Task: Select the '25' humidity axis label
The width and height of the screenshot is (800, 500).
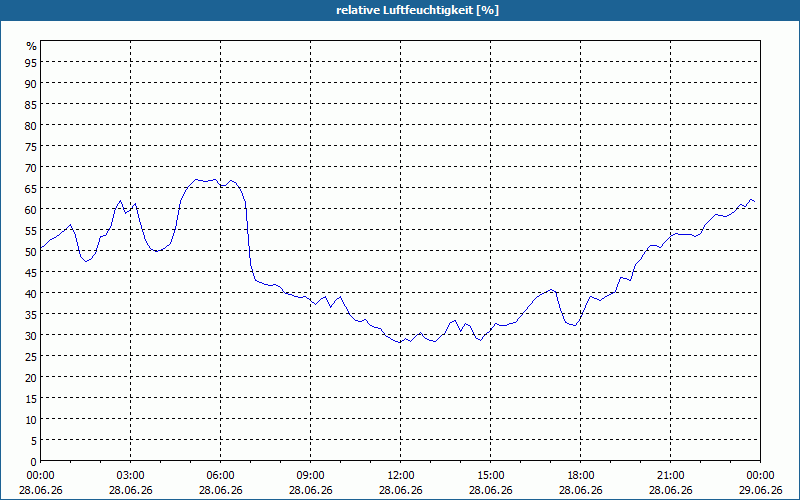Action: tap(31, 356)
